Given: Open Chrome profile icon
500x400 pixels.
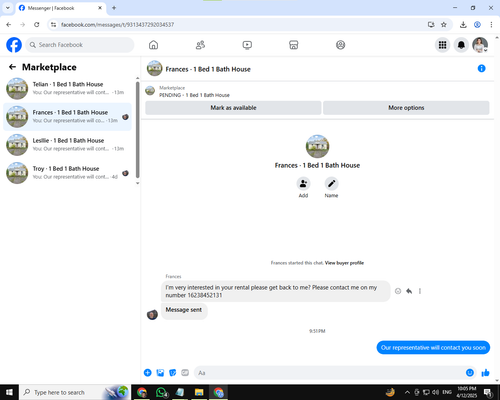Looking at the screenshot, I should click(477, 25).
